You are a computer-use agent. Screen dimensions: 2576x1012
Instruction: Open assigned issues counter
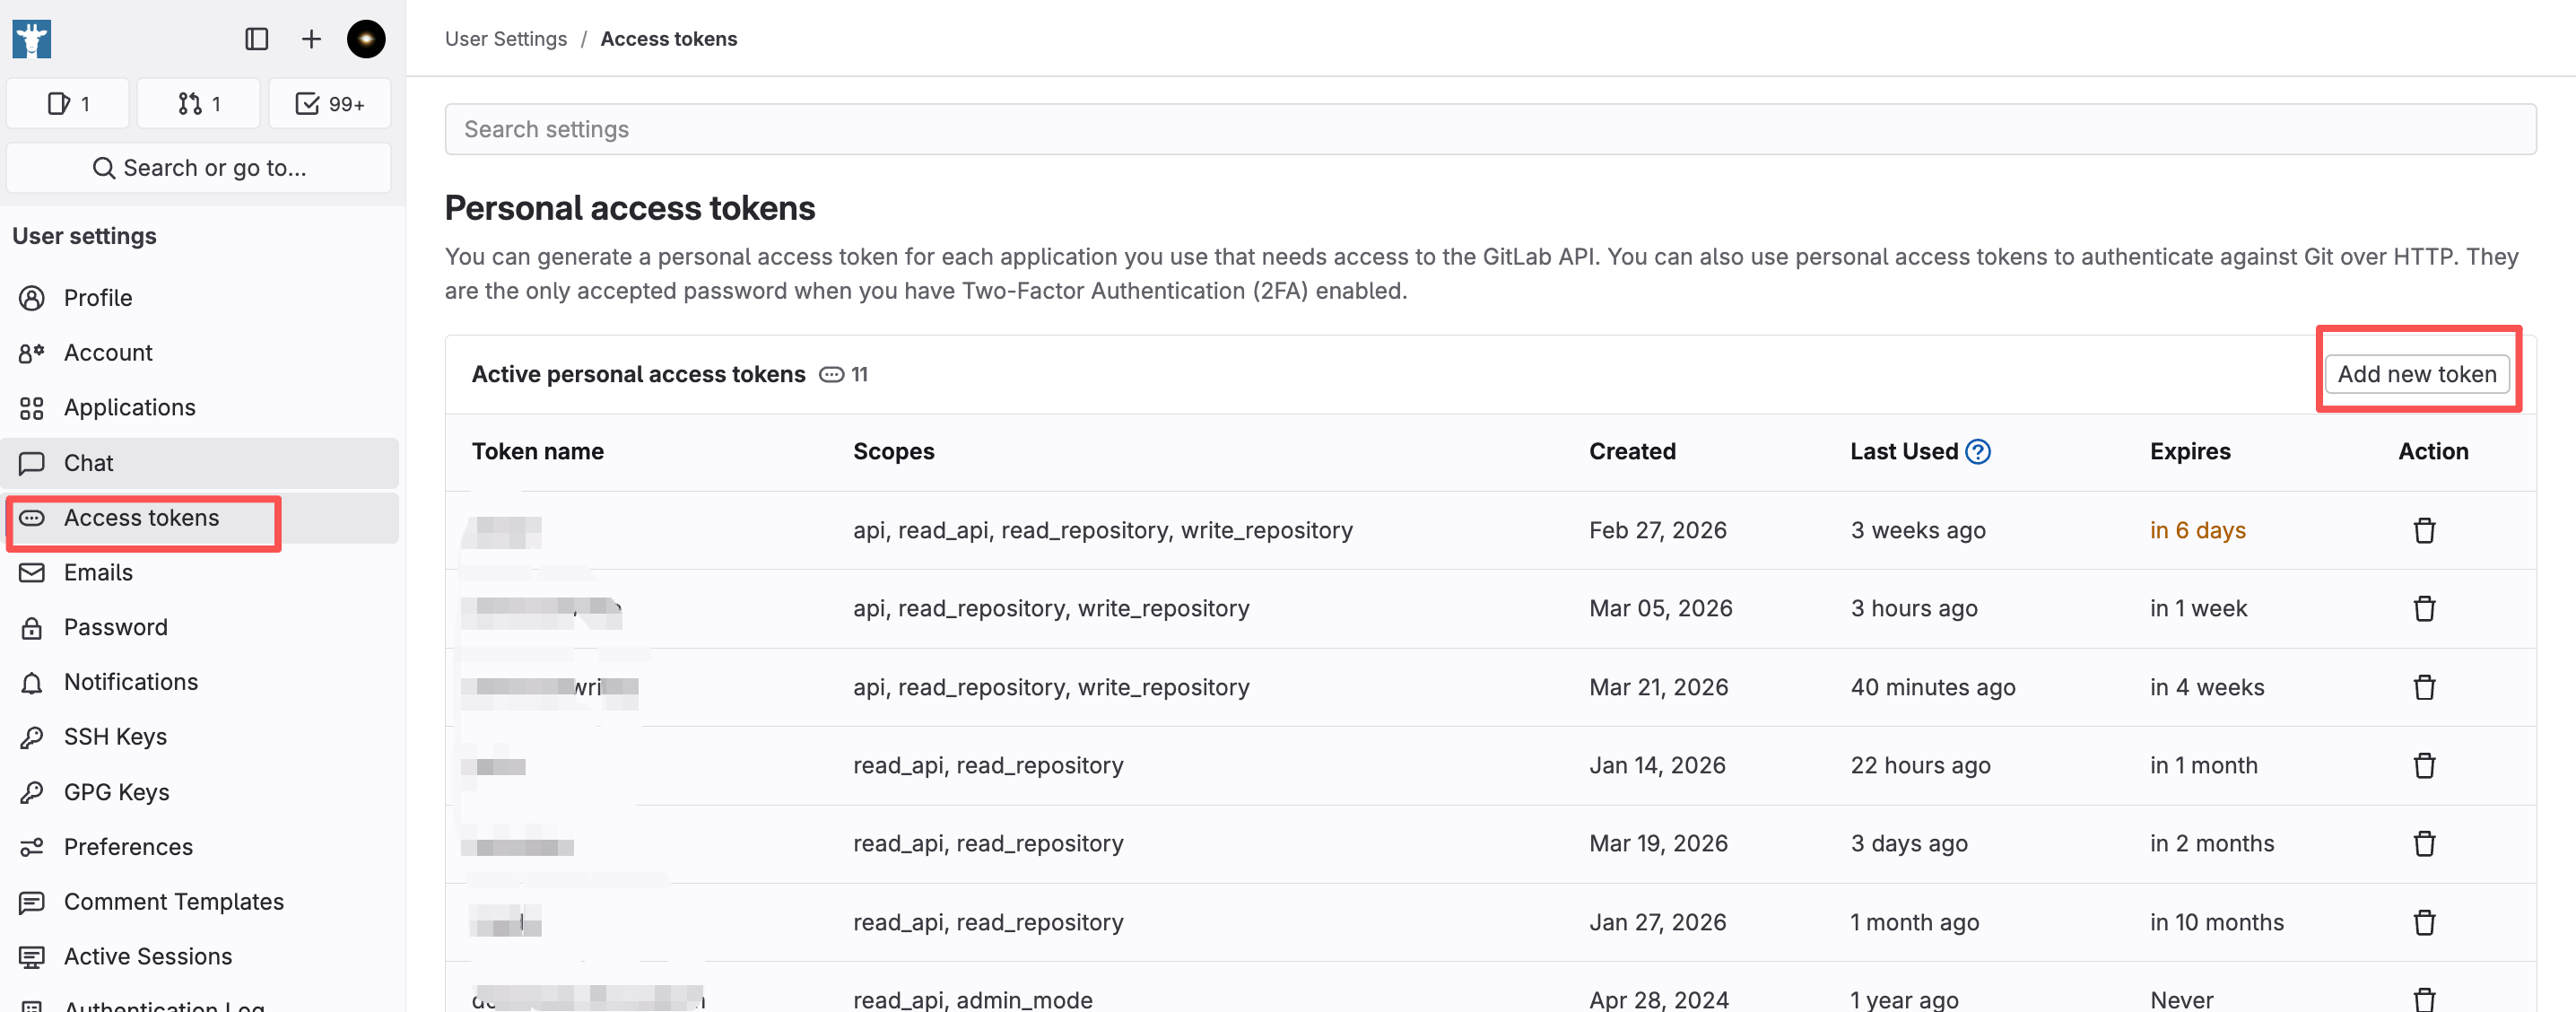[68, 104]
